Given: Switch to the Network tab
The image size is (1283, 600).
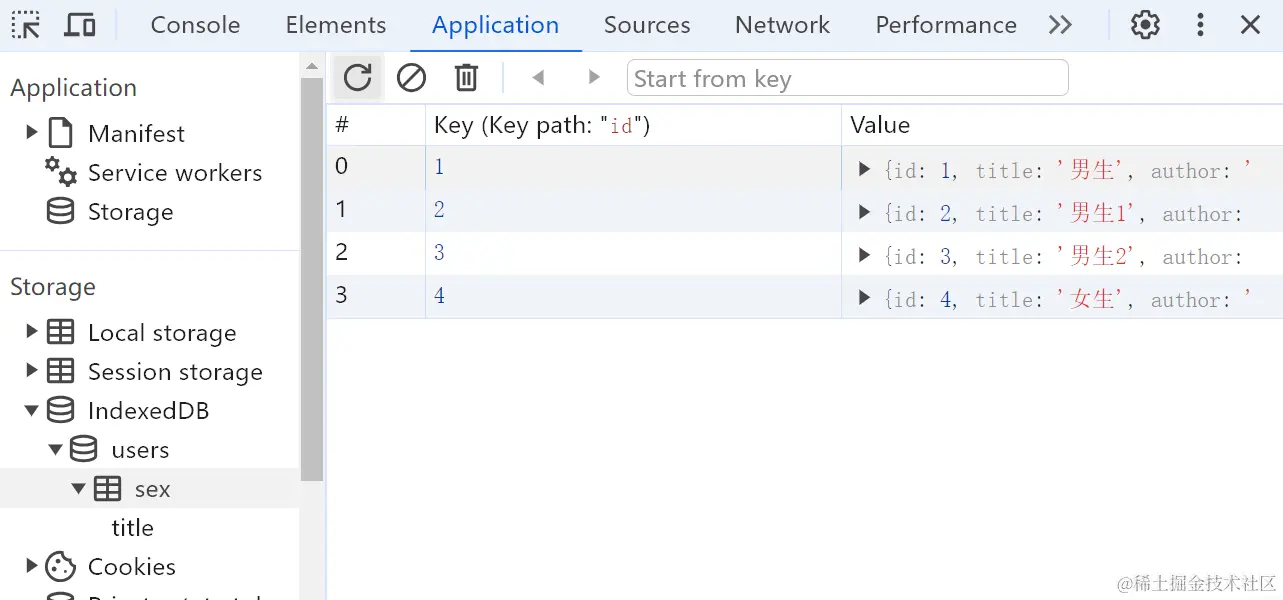Looking at the screenshot, I should point(782,25).
